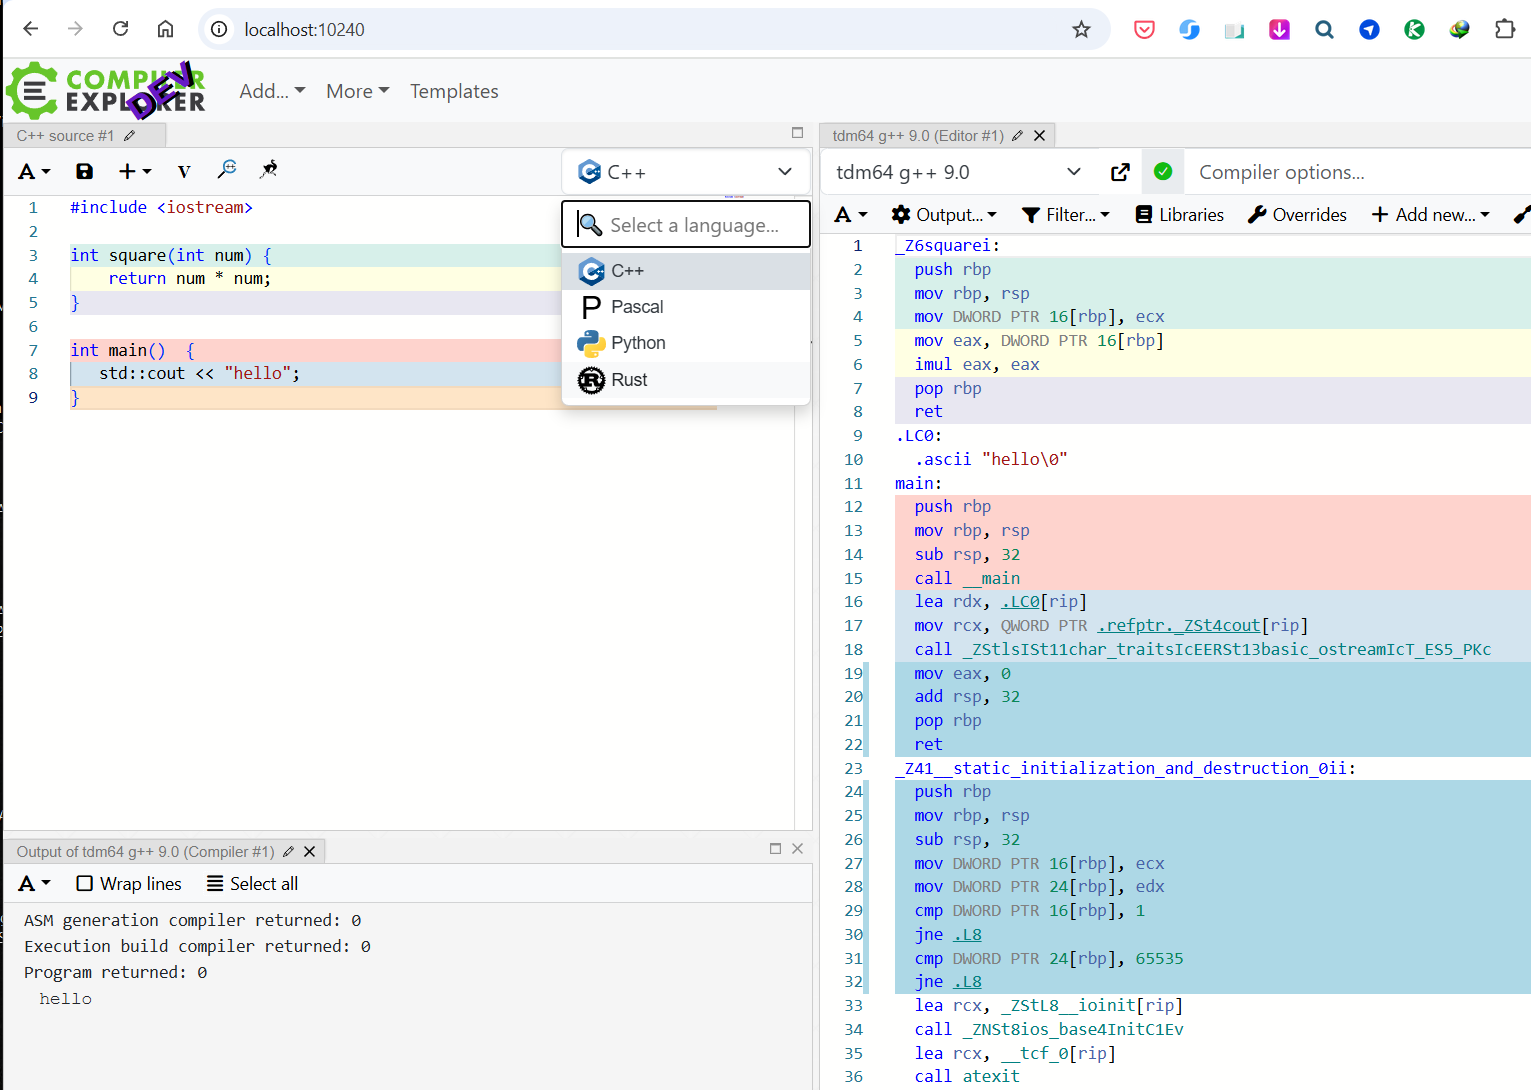This screenshot has height=1090, width=1531.
Task: Open the Templates link
Action: [x=454, y=91]
